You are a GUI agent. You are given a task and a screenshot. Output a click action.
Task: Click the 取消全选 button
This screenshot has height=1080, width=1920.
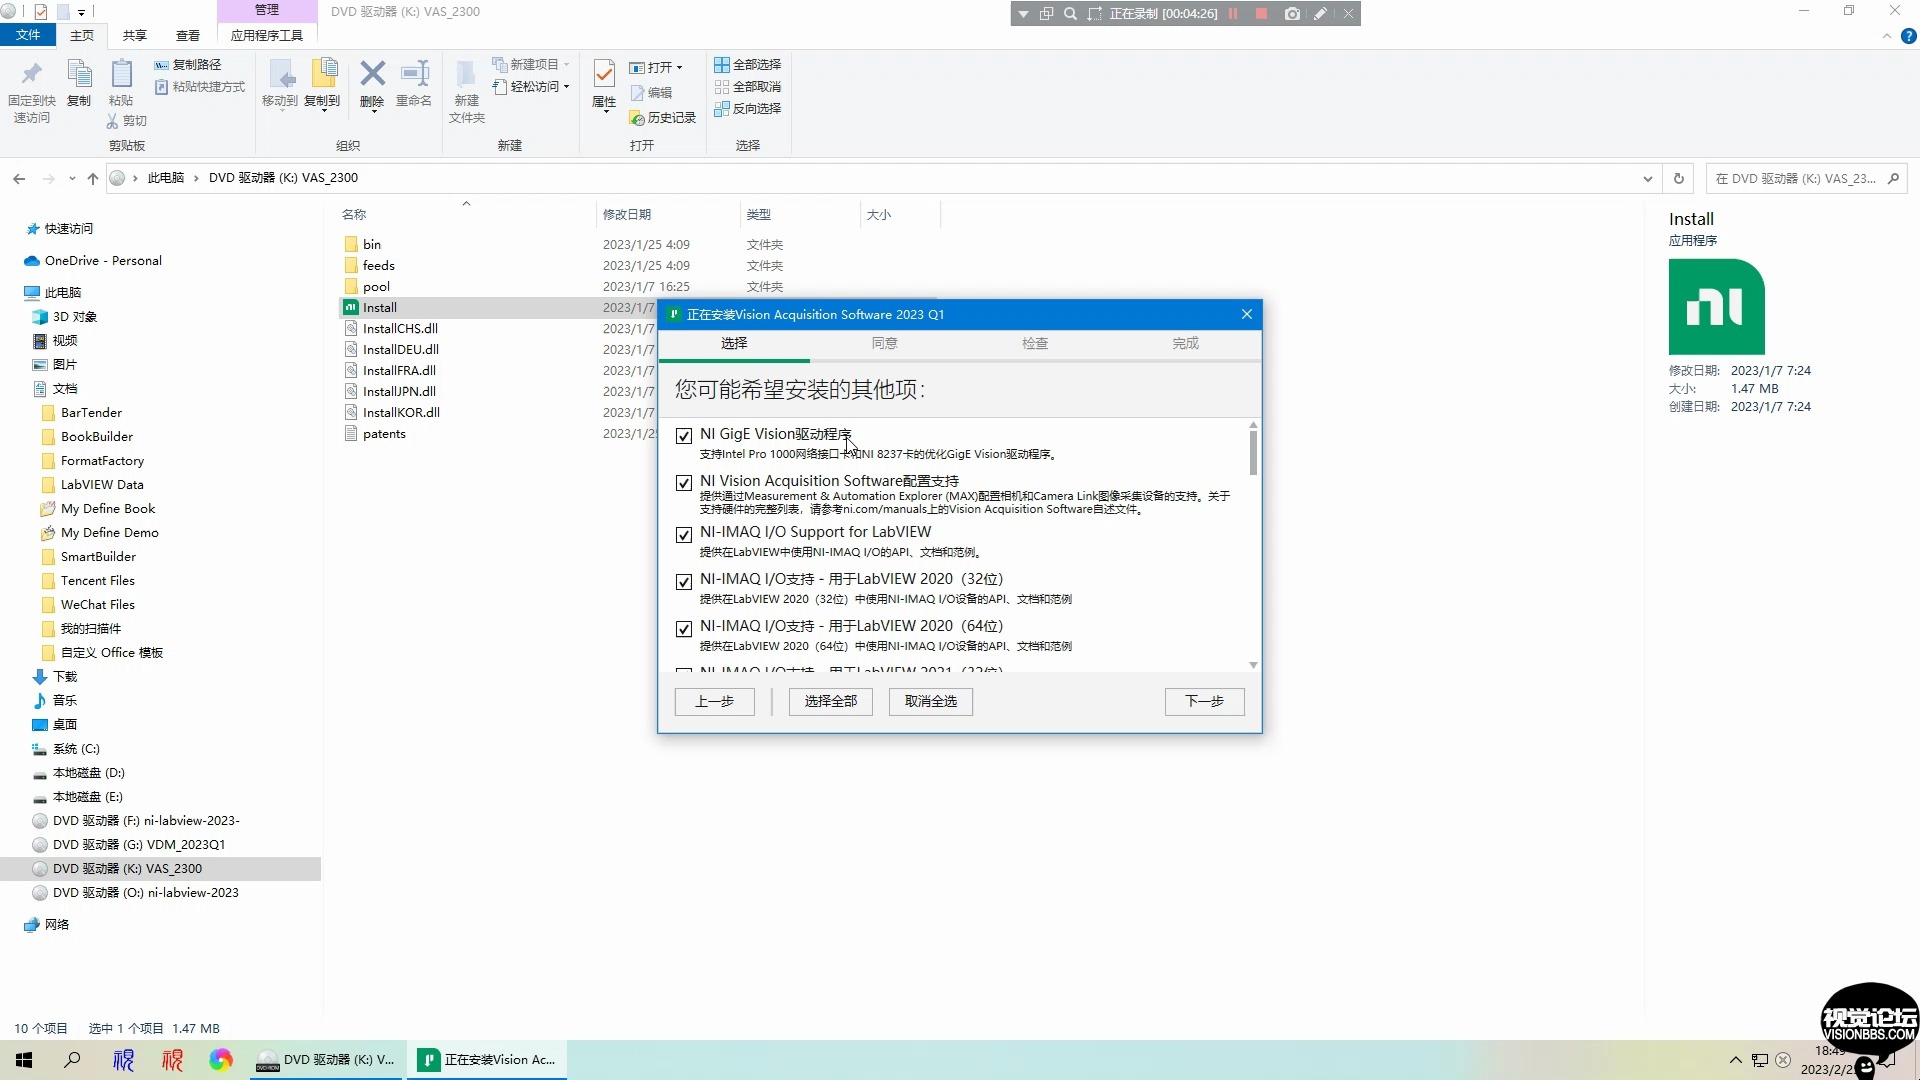(x=930, y=701)
